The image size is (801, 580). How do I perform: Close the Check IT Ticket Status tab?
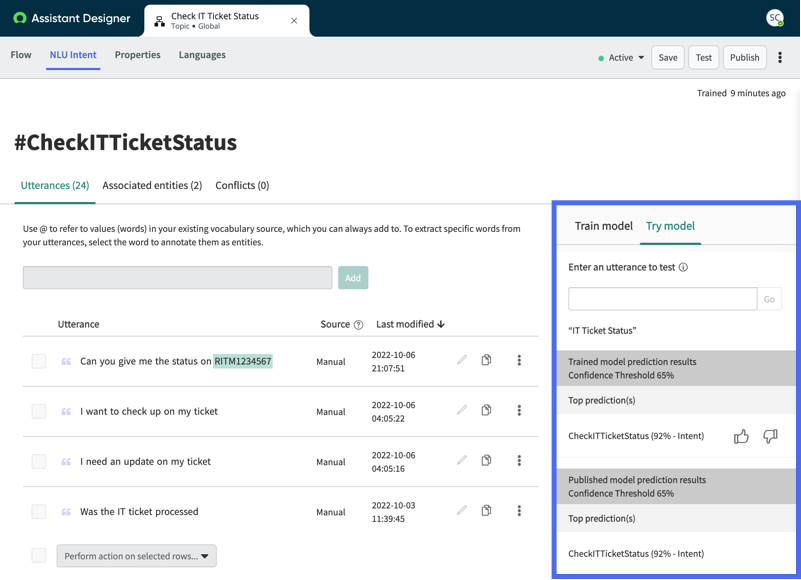(x=294, y=21)
